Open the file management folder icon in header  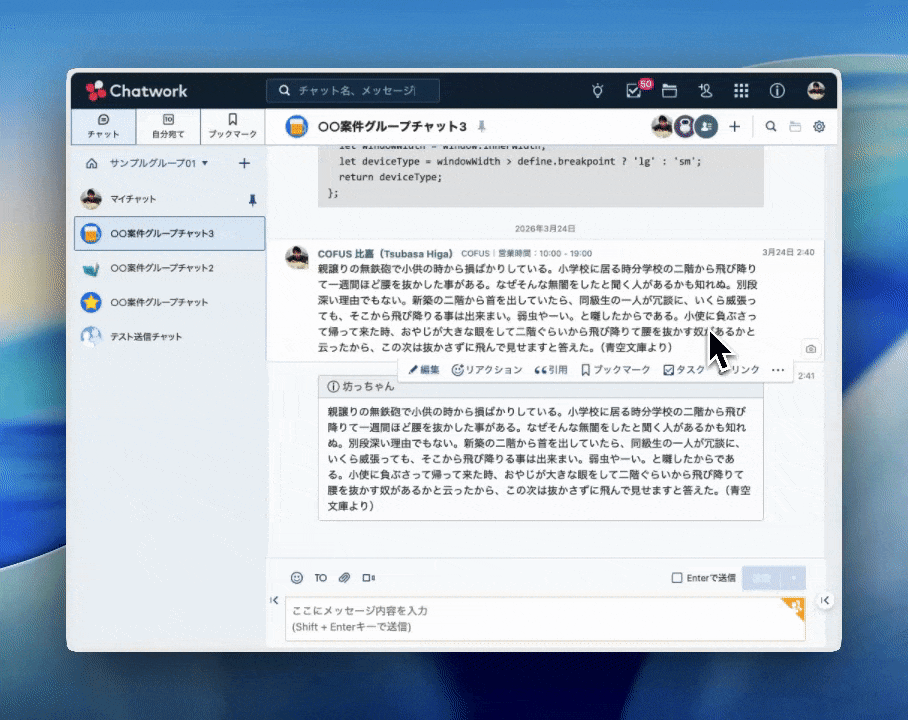pos(669,91)
